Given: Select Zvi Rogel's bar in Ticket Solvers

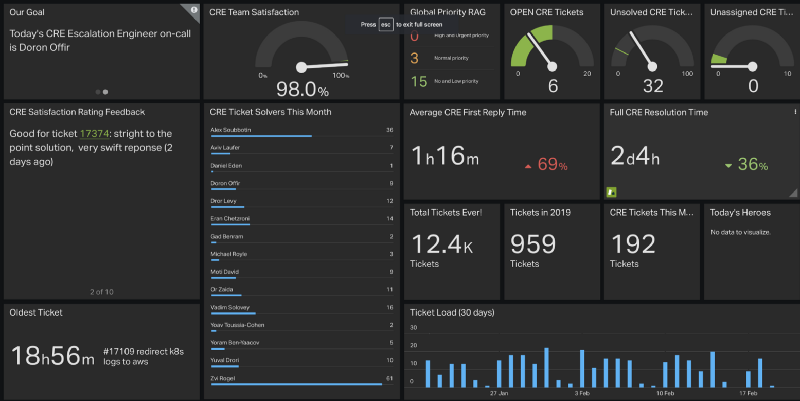Looking at the screenshot, I should pos(296,385).
